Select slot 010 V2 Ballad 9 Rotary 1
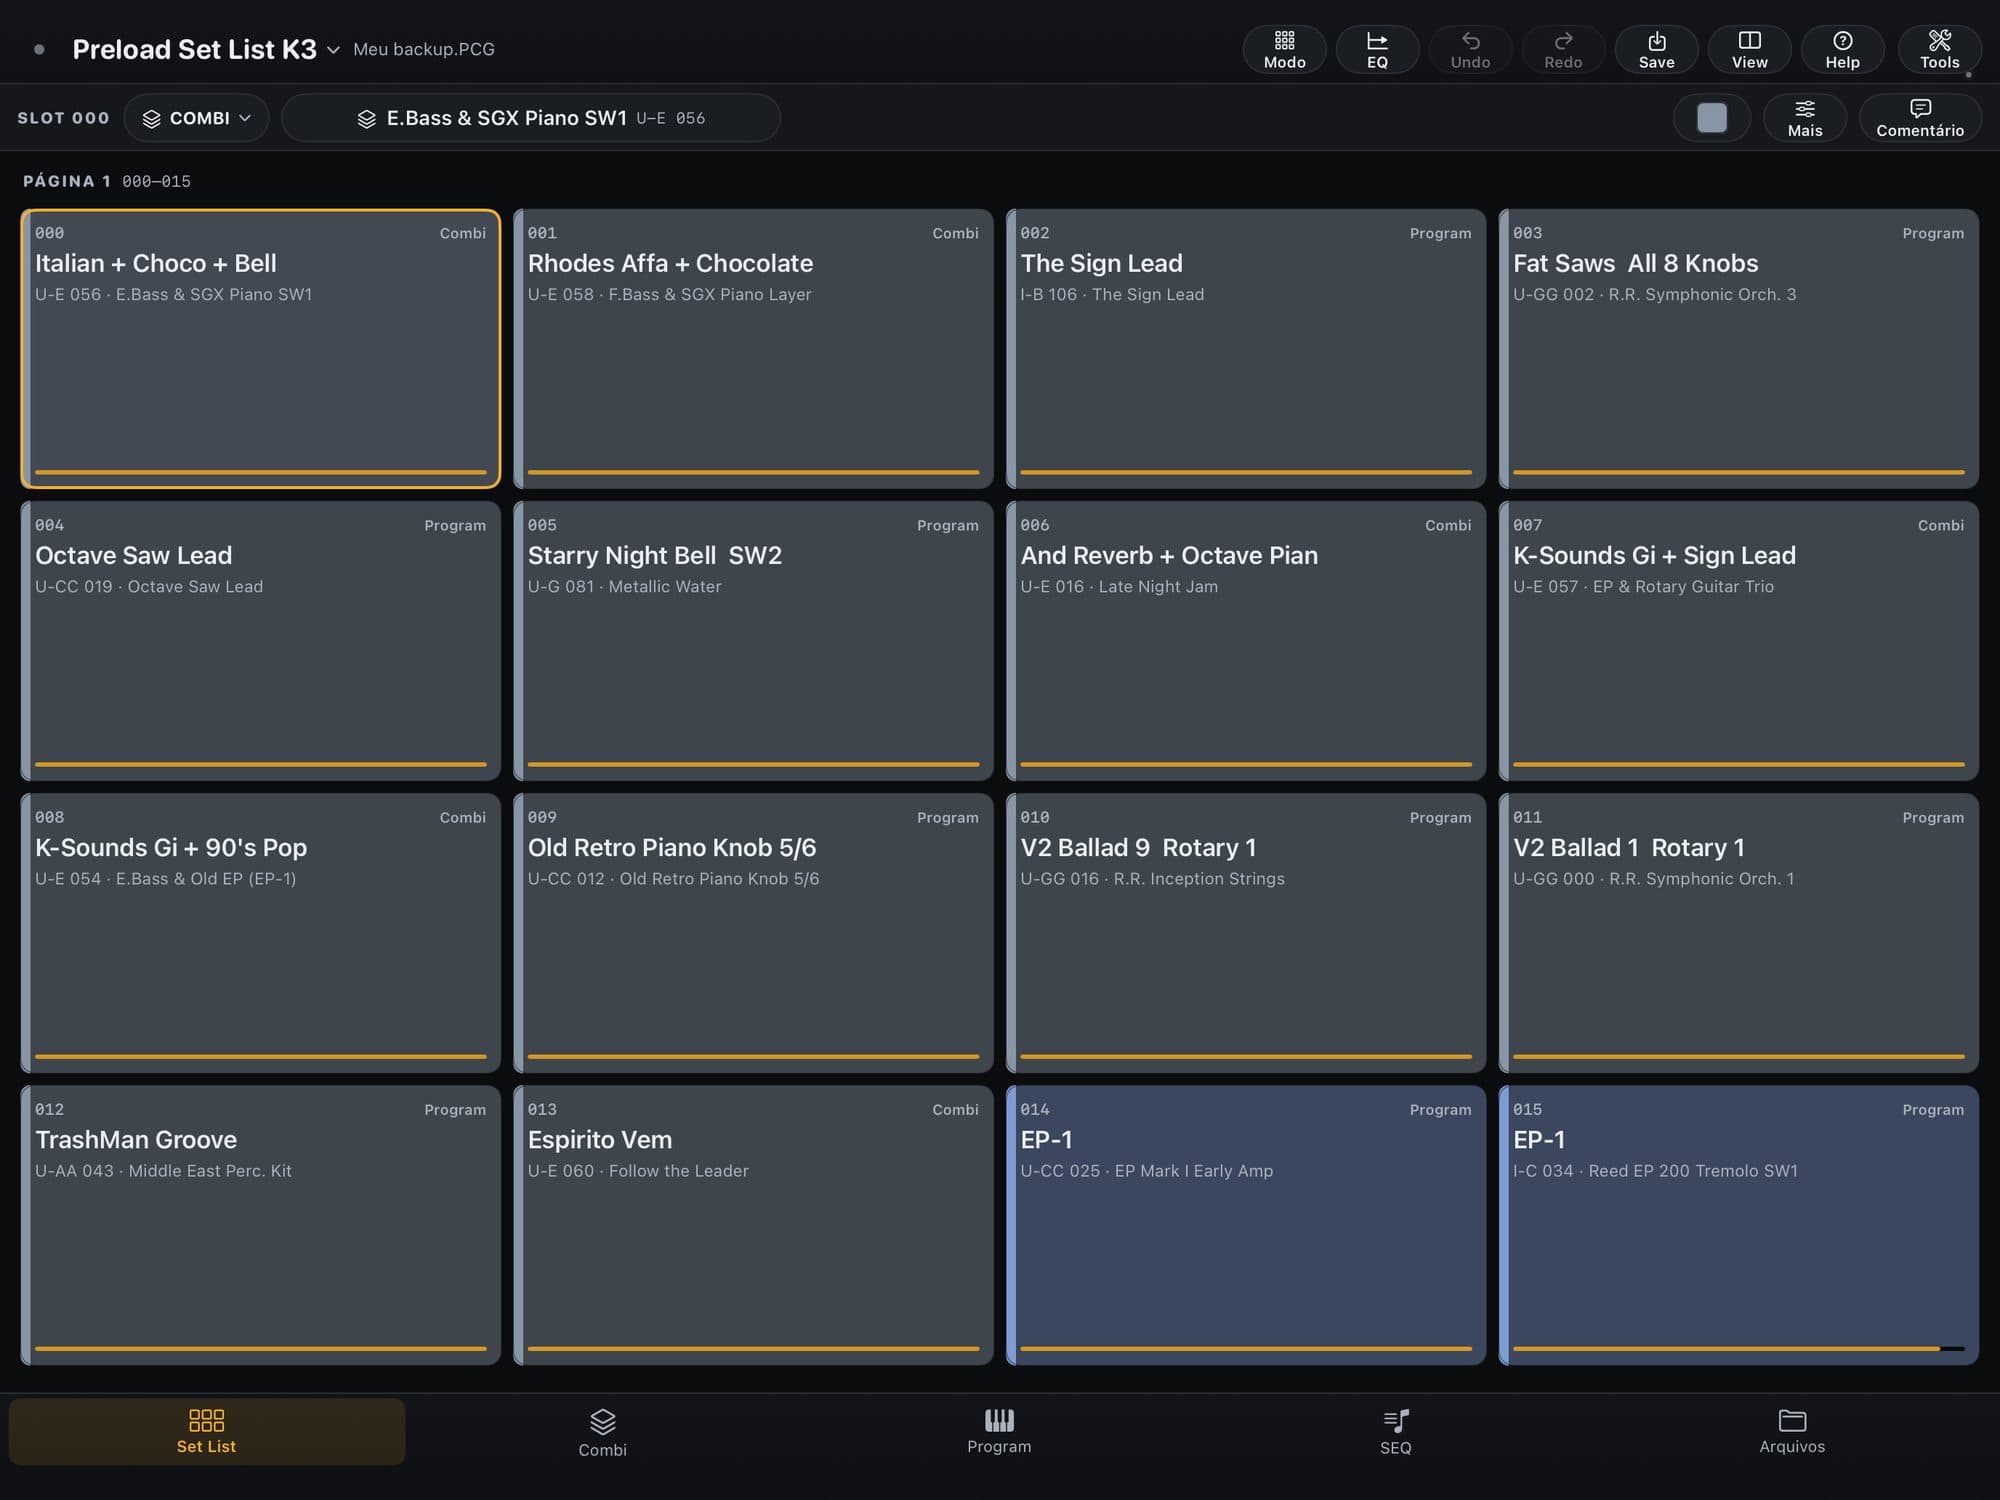The width and height of the screenshot is (2000, 1500). (x=1246, y=932)
